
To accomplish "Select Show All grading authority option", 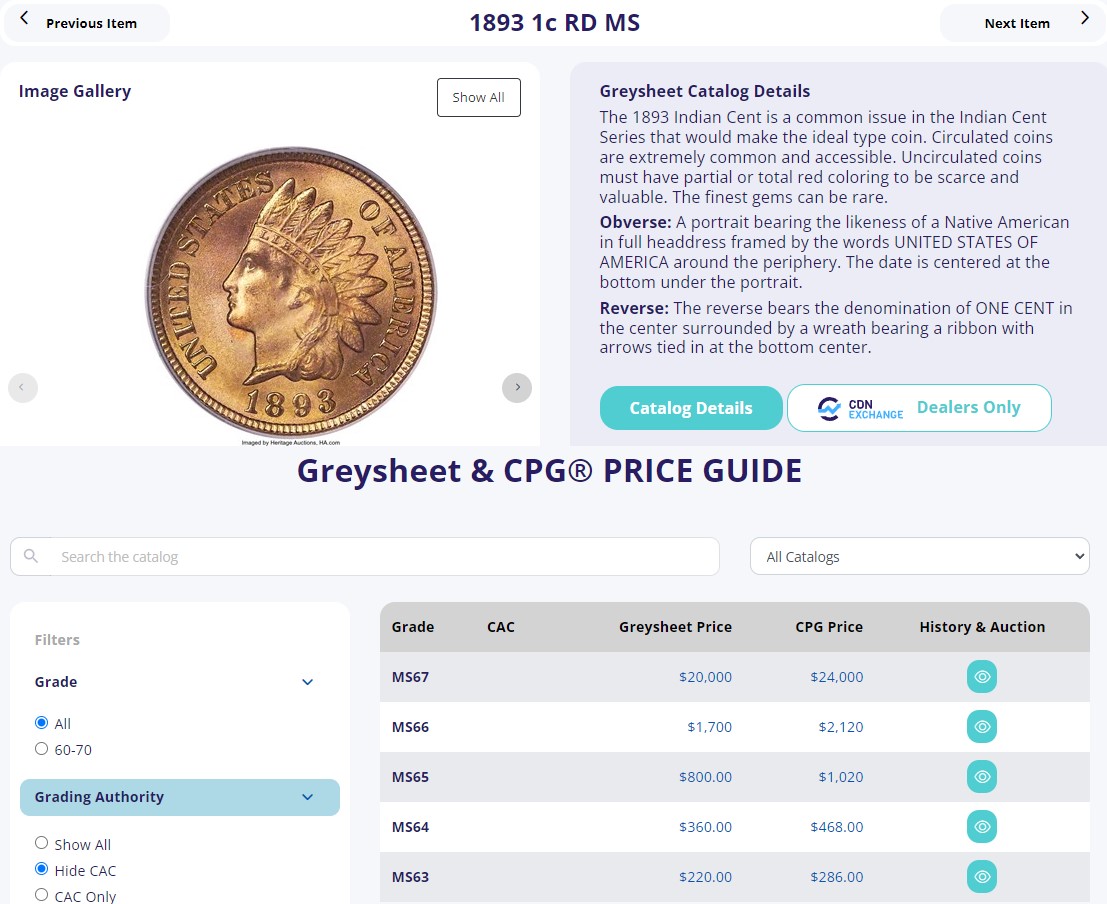I will click(x=42, y=843).
